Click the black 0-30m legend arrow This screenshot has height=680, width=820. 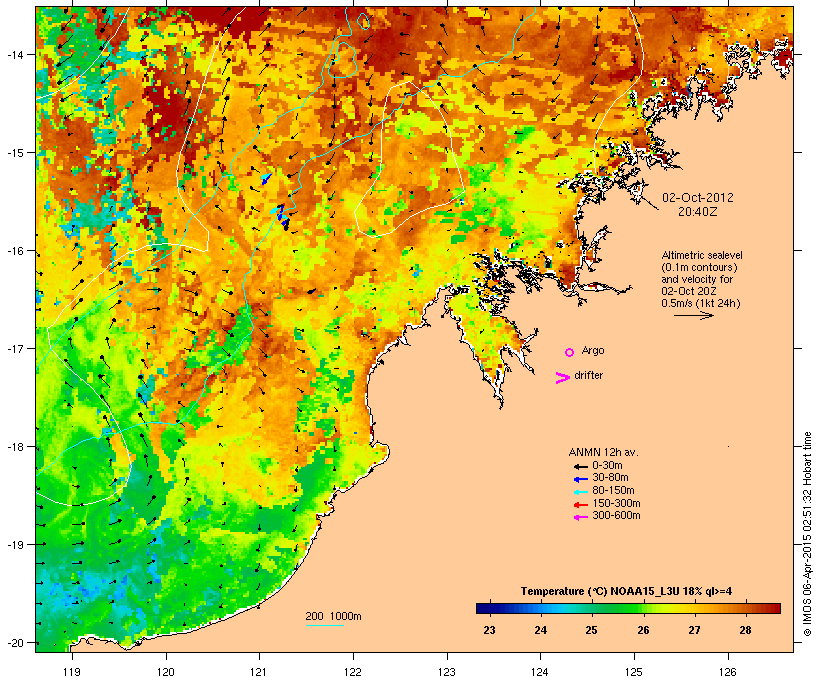point(580,466)
